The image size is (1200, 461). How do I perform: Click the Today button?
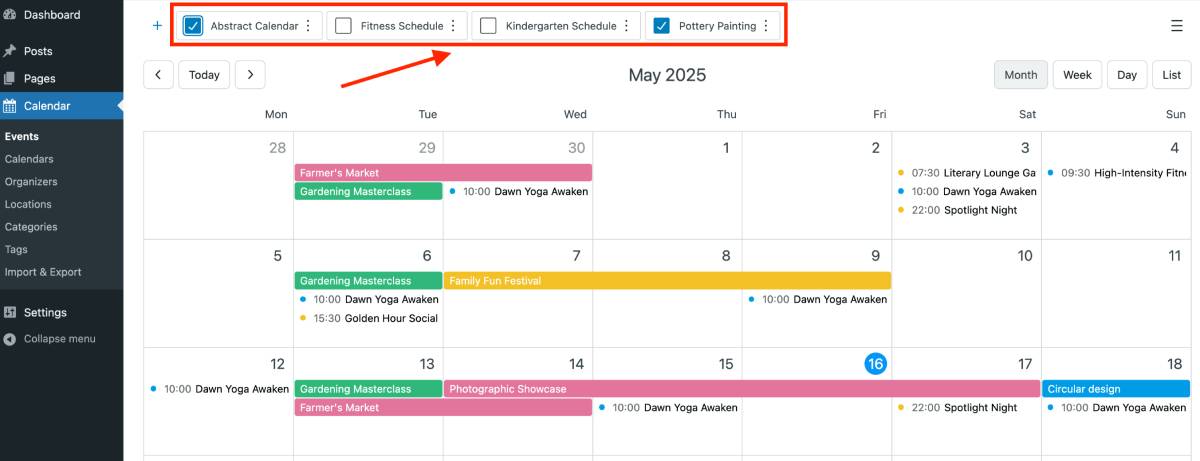(204, 75)
